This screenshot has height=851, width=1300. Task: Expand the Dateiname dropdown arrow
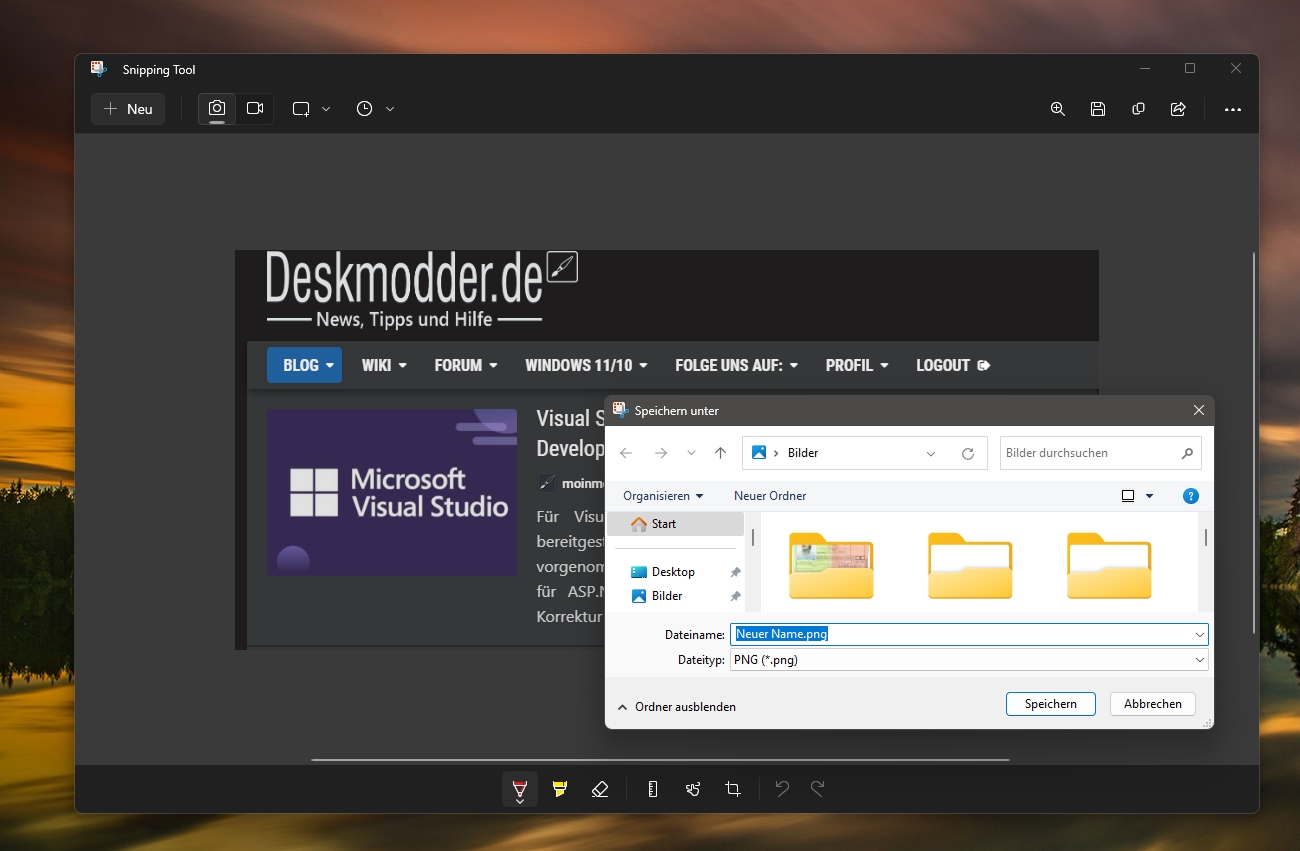(1200, 634)
